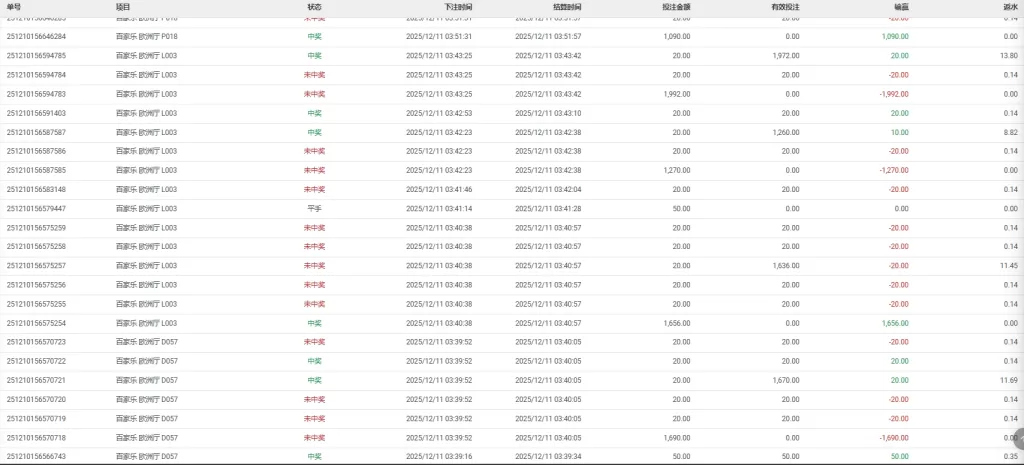1024x465 pixels.
Task: Sort by the 状态 column header
Action: [314, 6]
